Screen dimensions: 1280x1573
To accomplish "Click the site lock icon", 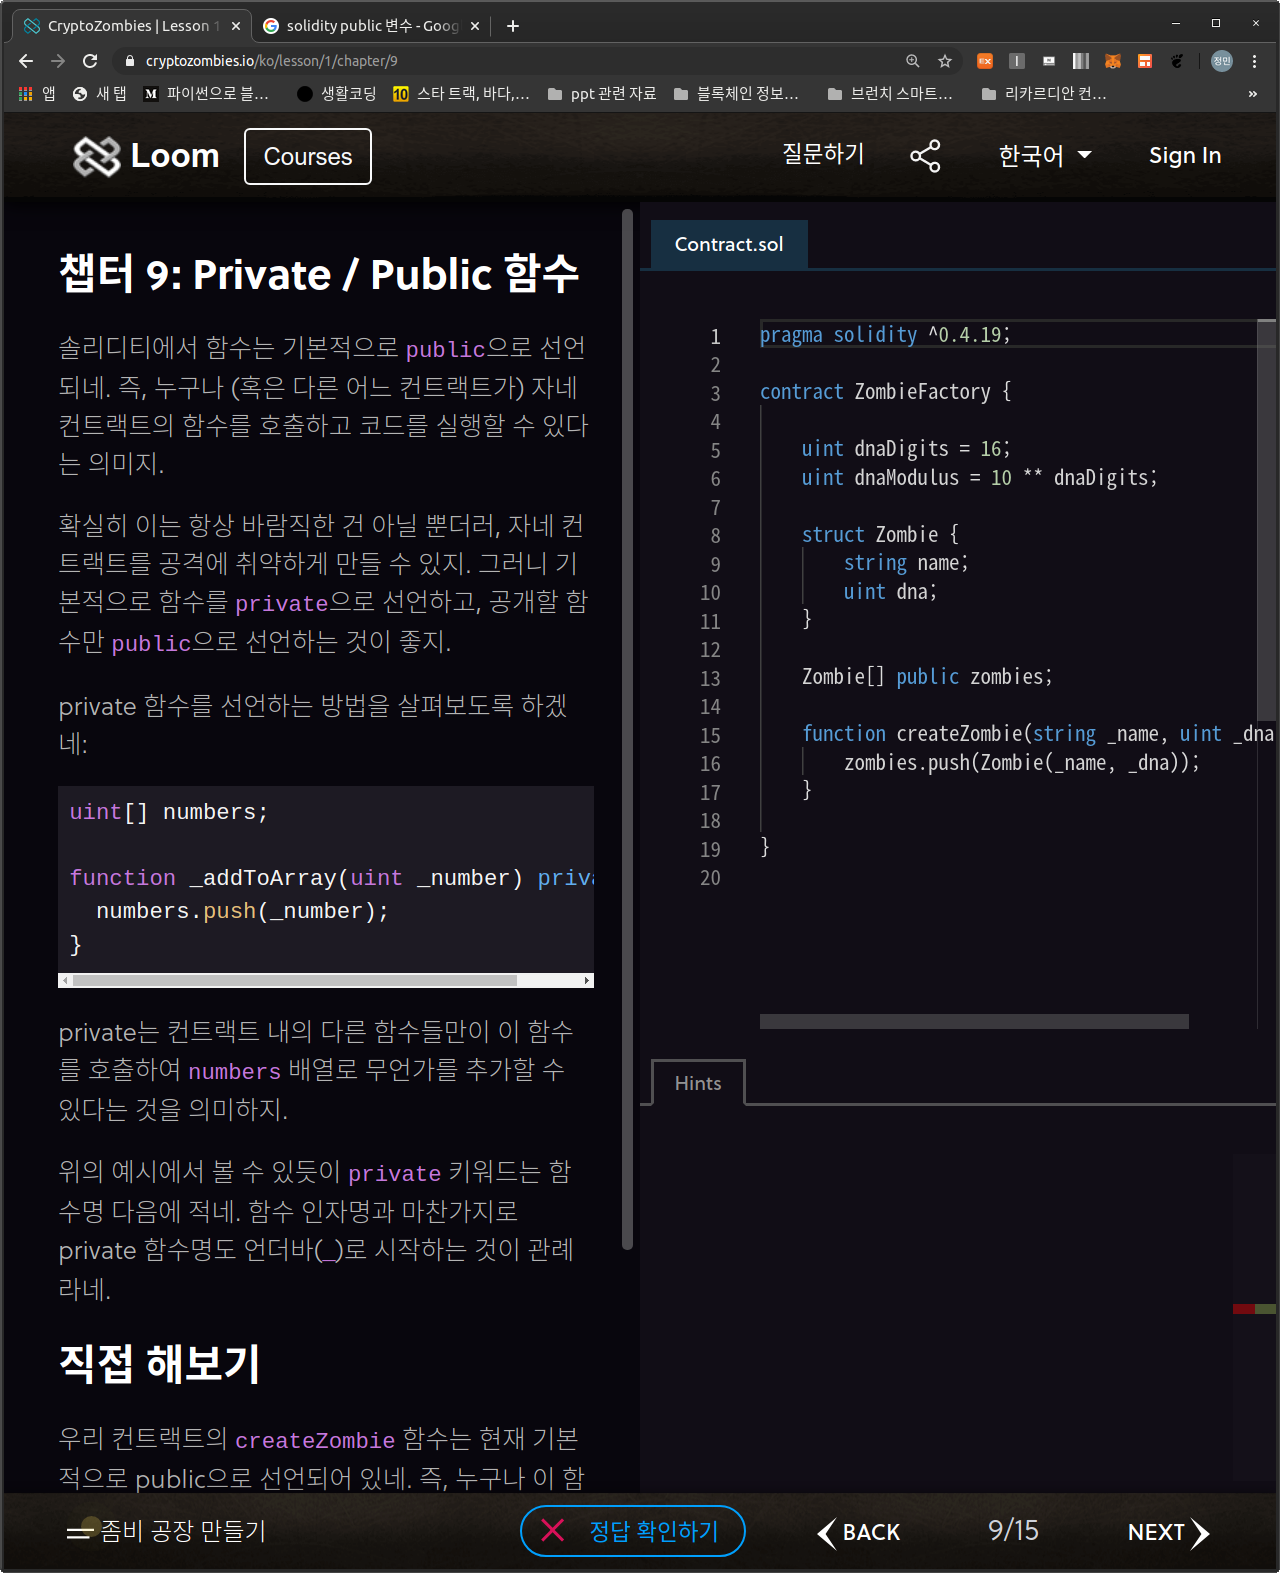I will [129, 61].
